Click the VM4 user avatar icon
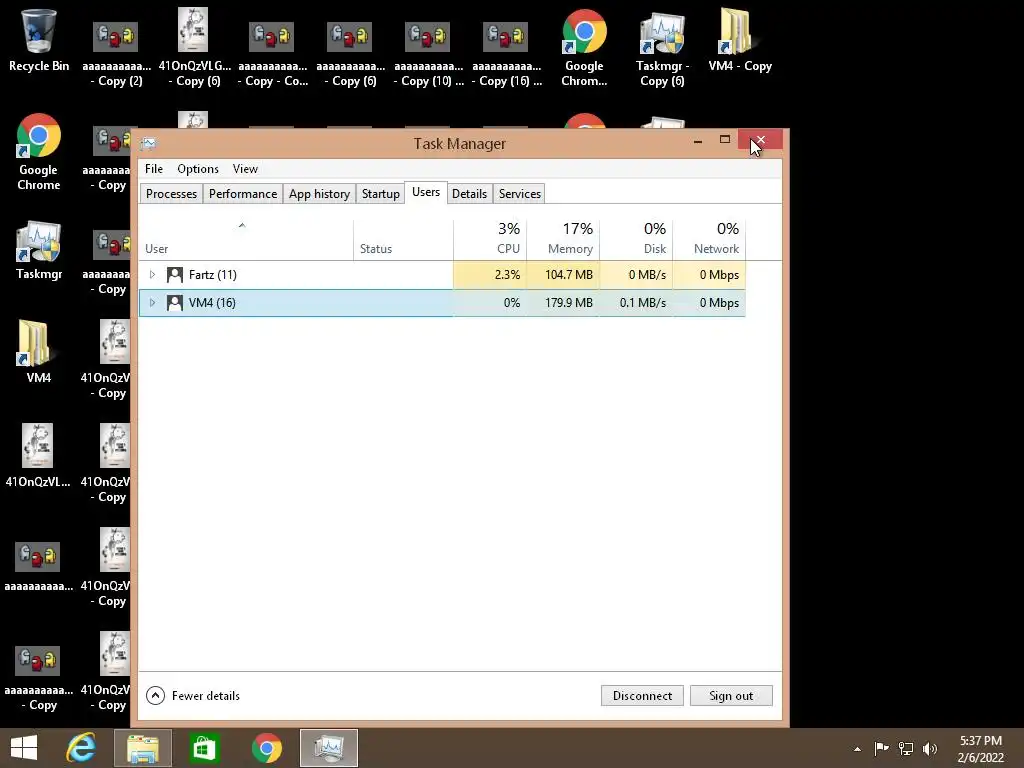Viewport: 1024px width, 768px height. pos(174,303)
